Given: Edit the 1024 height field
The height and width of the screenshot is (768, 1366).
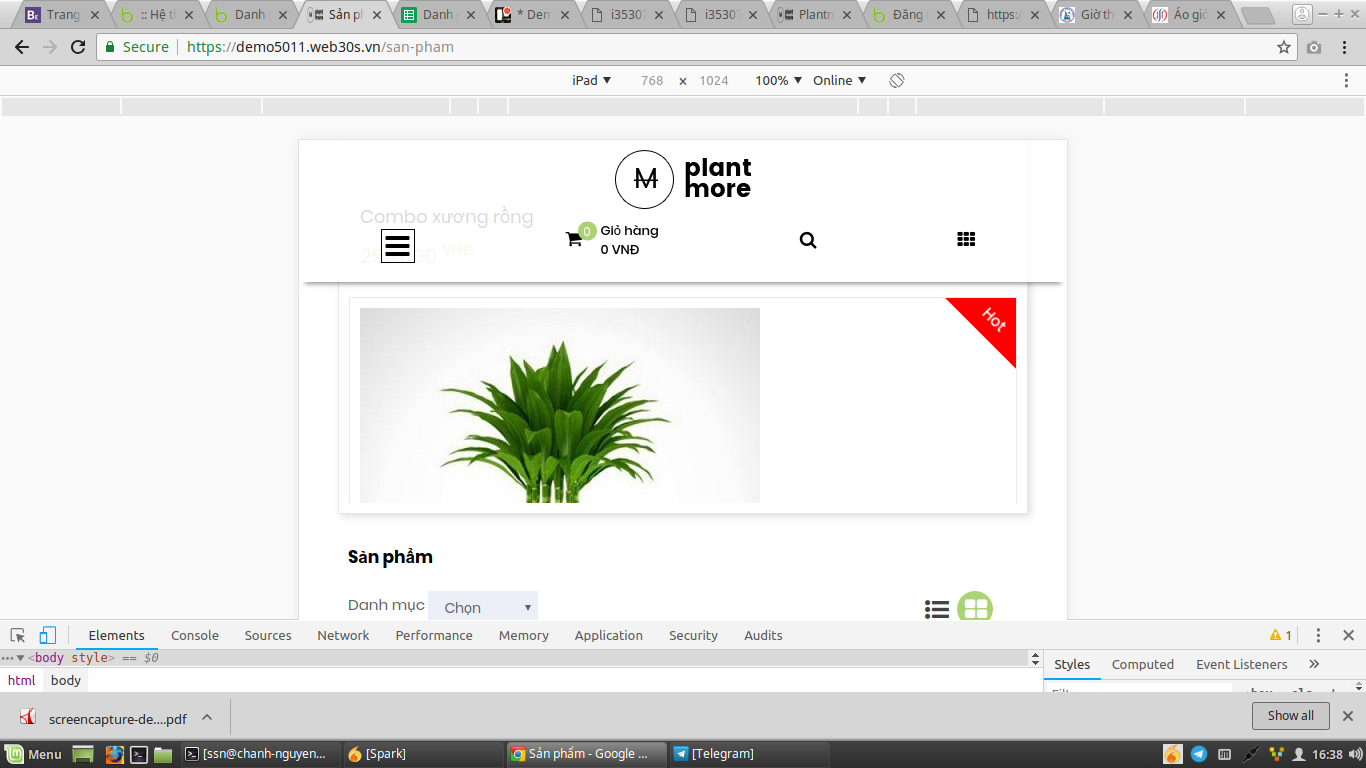Looking at the screenshot, I should pyautogui.click(x=714, y=80).
